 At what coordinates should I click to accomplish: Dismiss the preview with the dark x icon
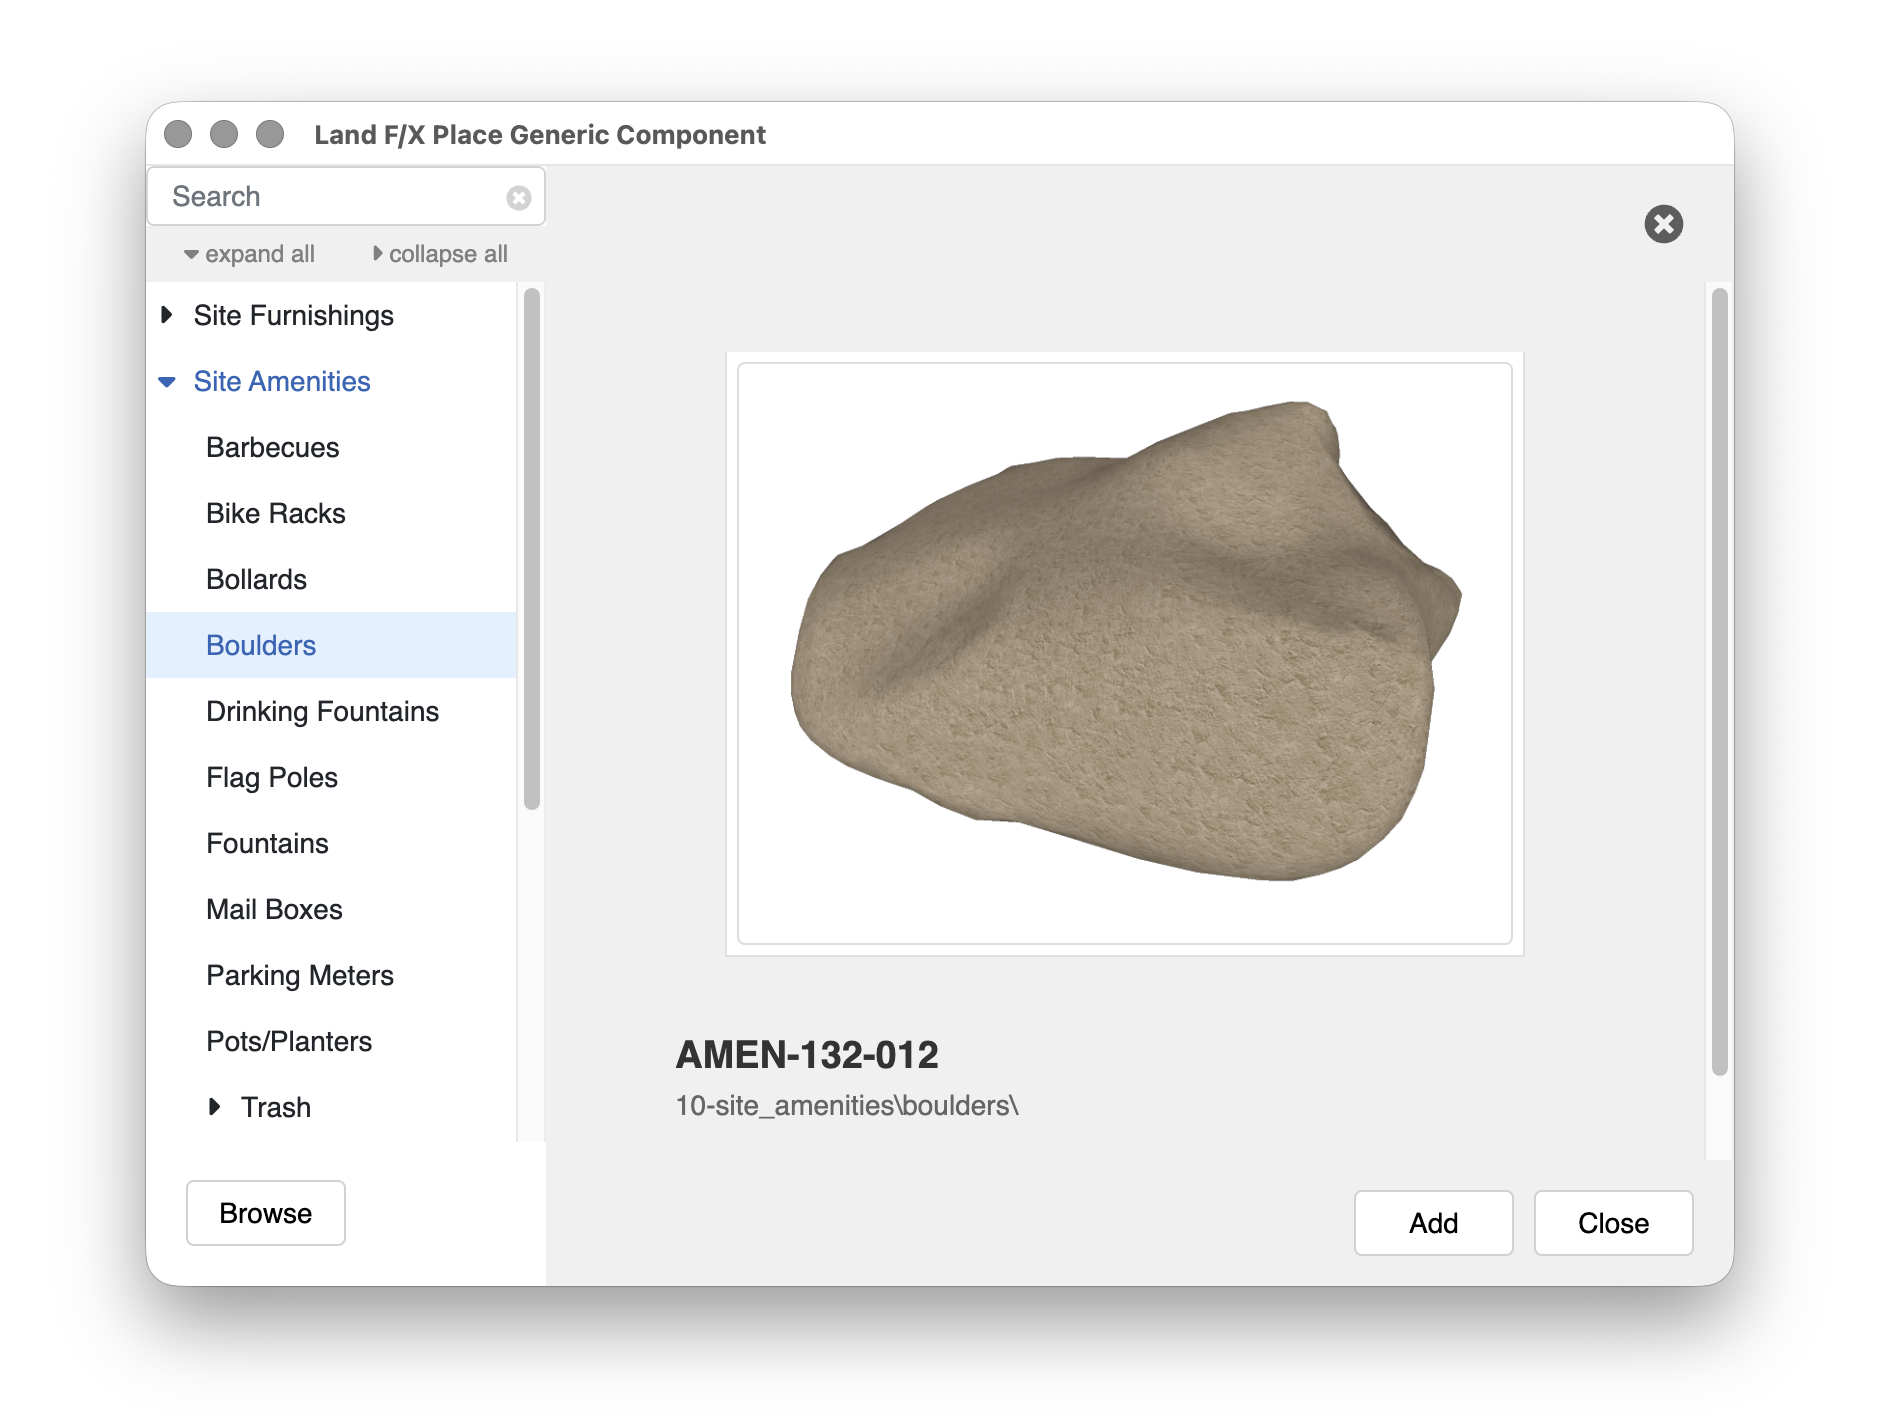click(1663, 224)
